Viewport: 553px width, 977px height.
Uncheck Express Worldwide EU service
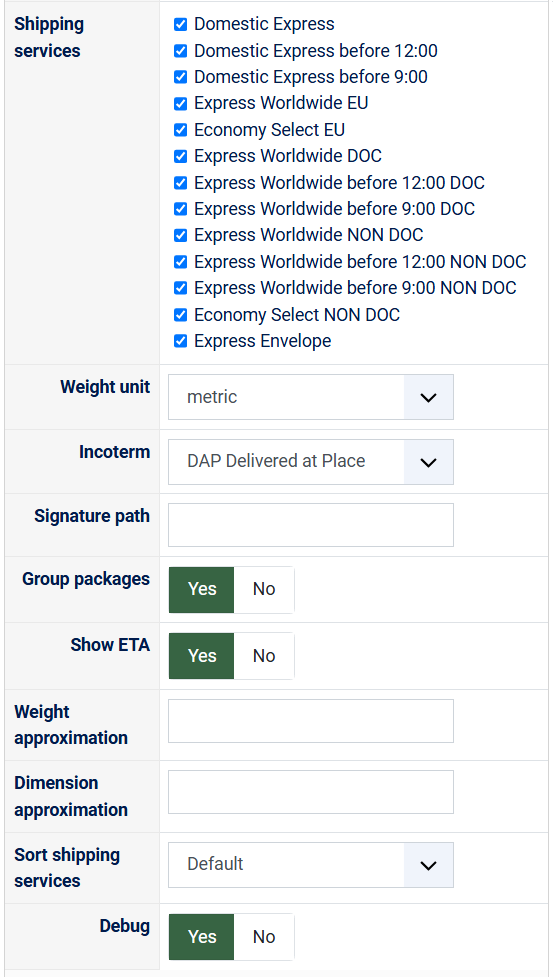[181, 103]
